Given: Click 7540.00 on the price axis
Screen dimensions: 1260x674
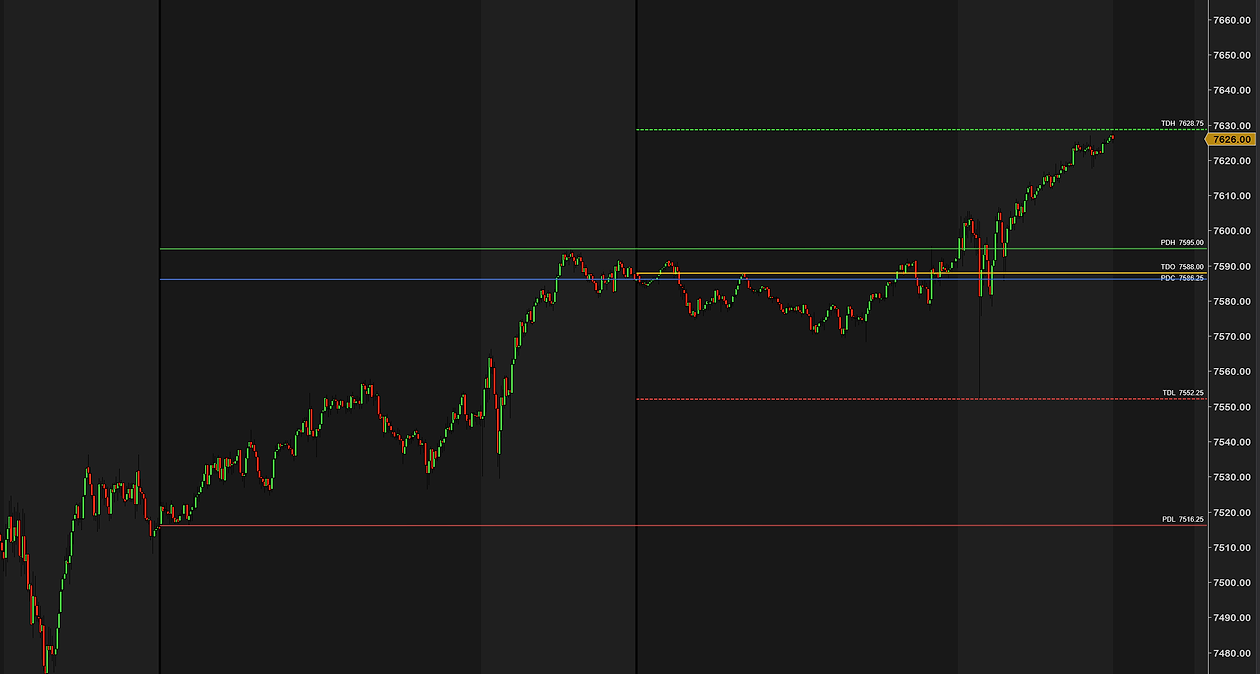Looking at the screenshot, I should pyautogui.click(x=1232, y=442).
